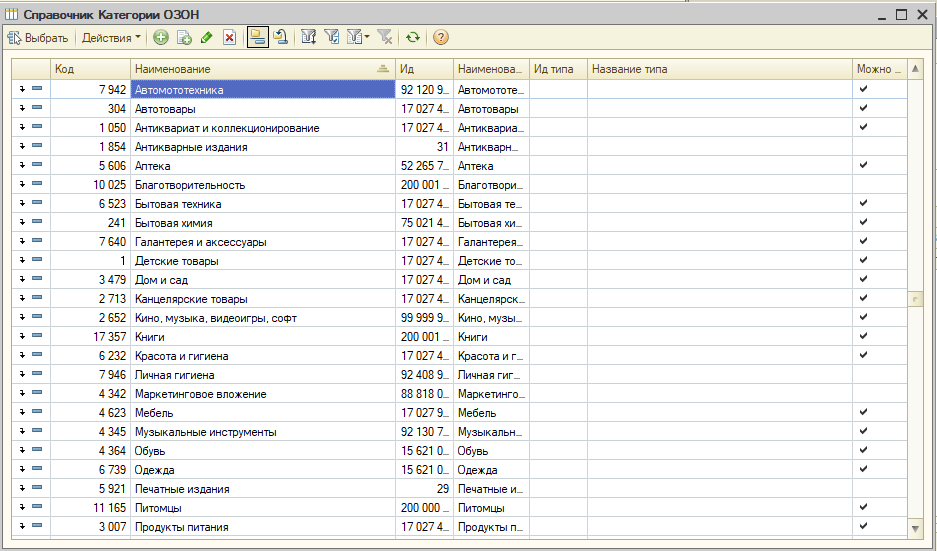Image resolution: width=937 pixels, height=551 pixels.
Task: Click the vertical scrollbar up arrow
Action: coord(915,69)
